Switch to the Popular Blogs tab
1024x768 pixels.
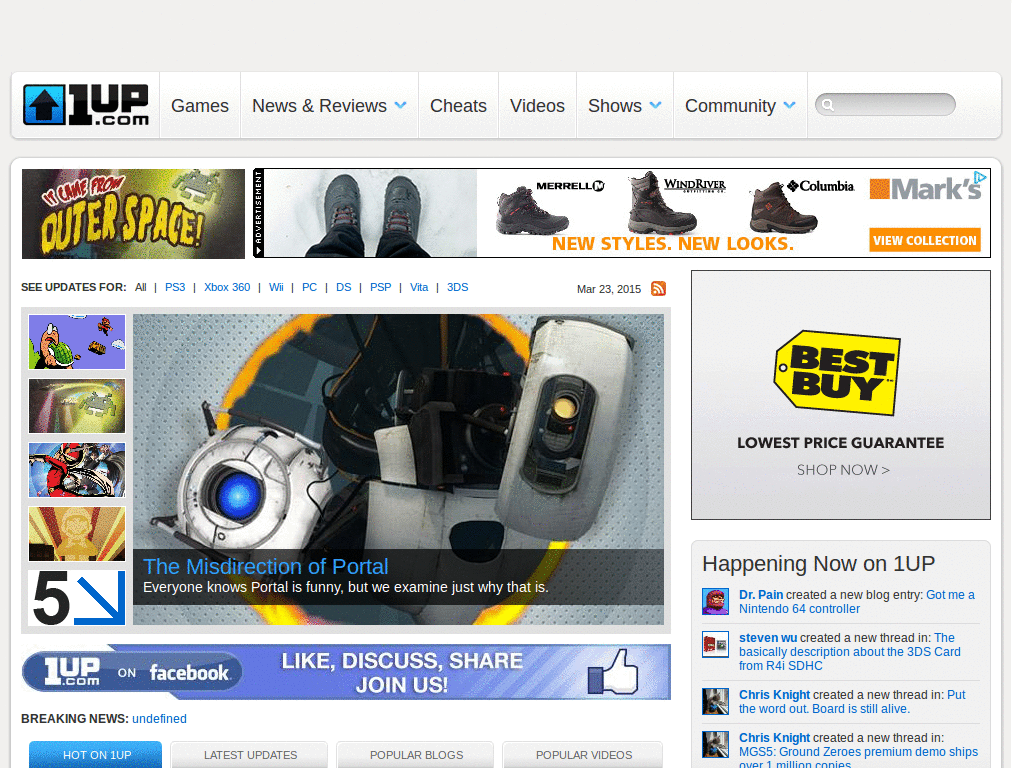tap(416, 755)
